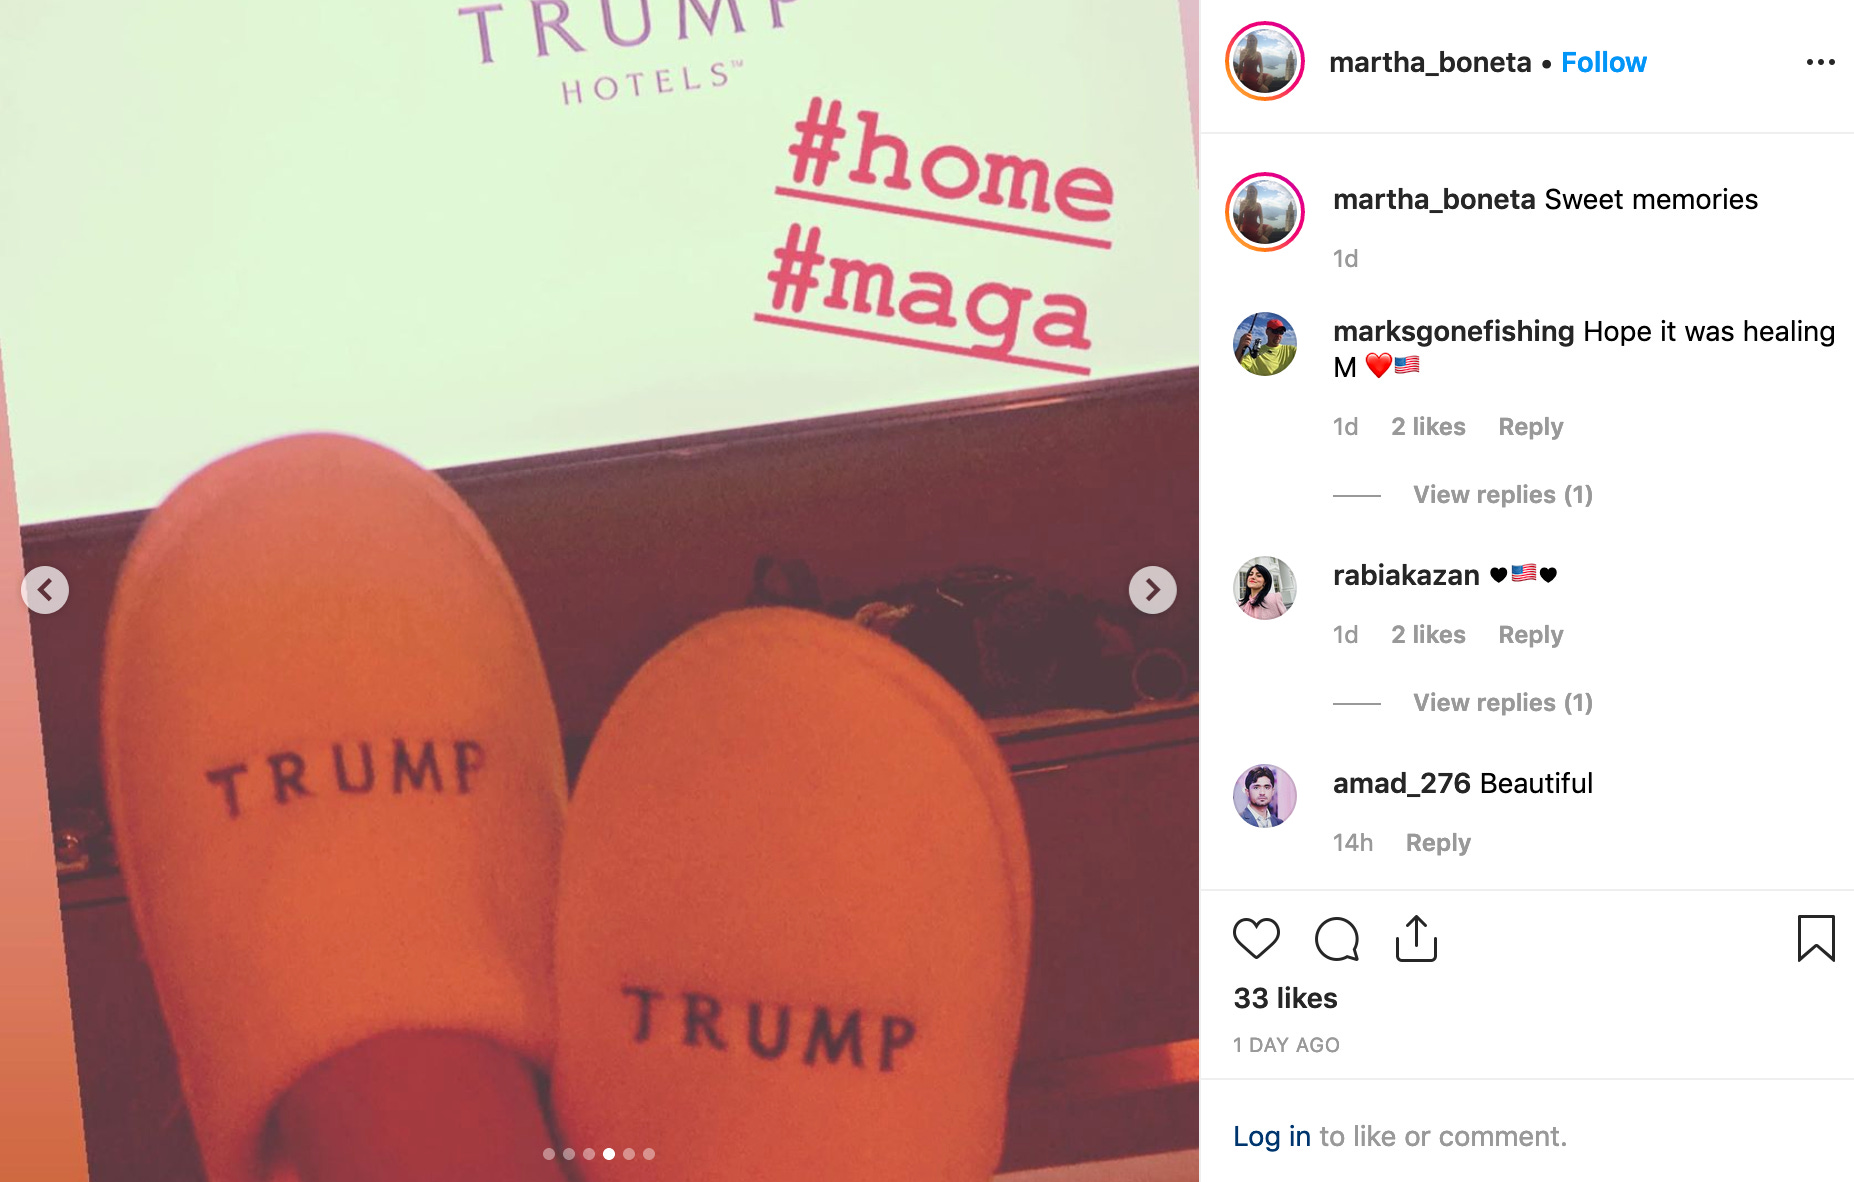Save the post with the bookmark icon
This screenshot has width=1854, height=1182.
tap(1816, 939)
